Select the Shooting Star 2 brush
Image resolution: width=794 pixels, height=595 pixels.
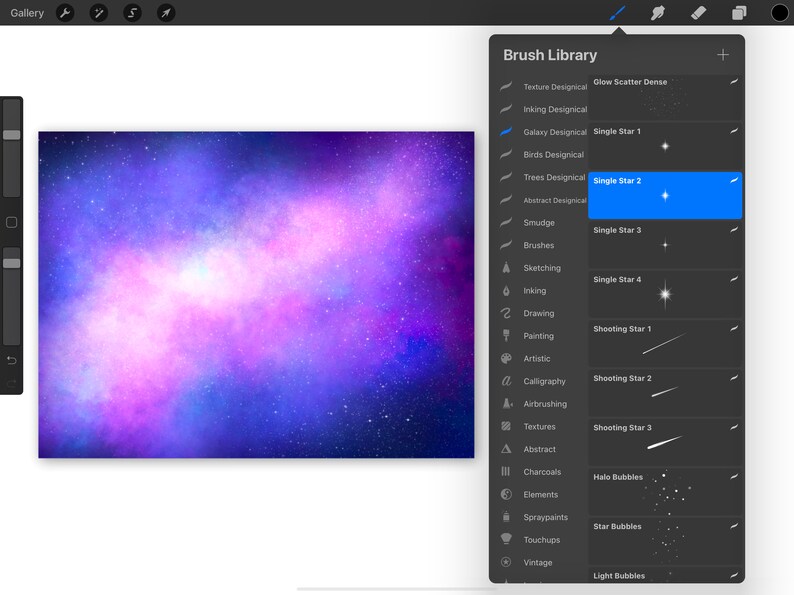(665, 393)
